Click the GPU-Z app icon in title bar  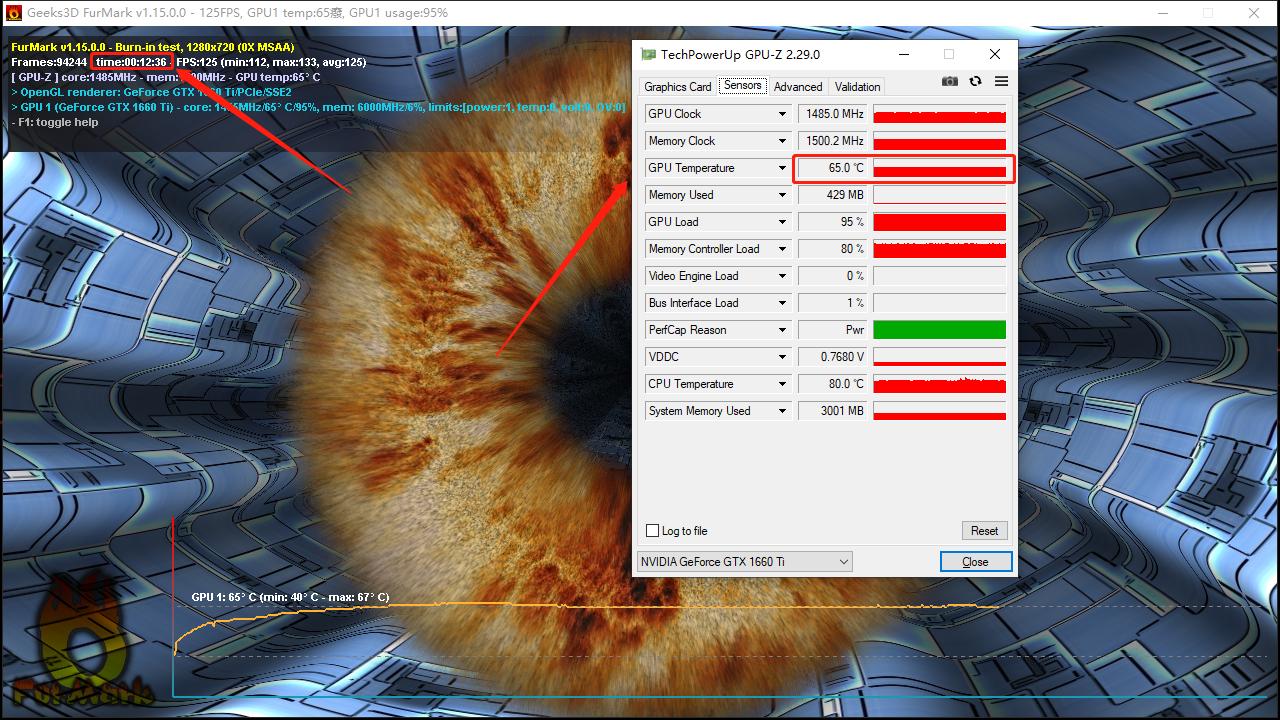coord(648,54)
